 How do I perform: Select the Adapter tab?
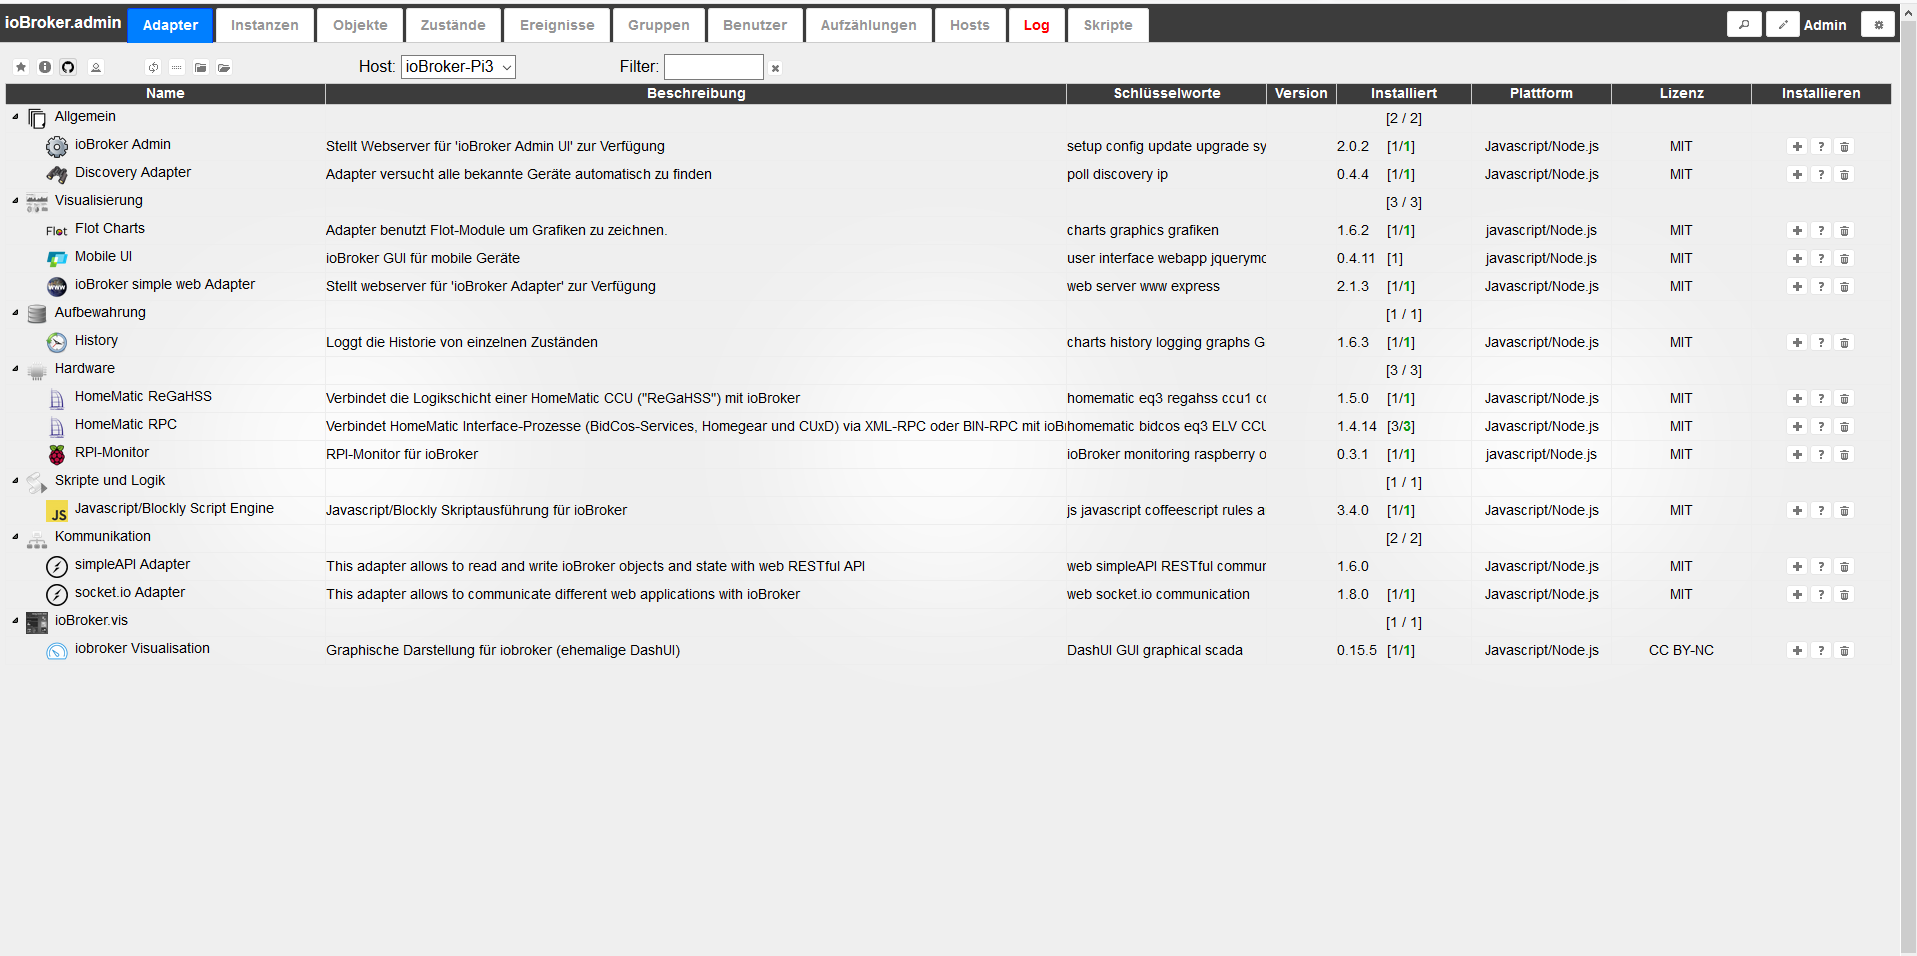tap(171, 25)
